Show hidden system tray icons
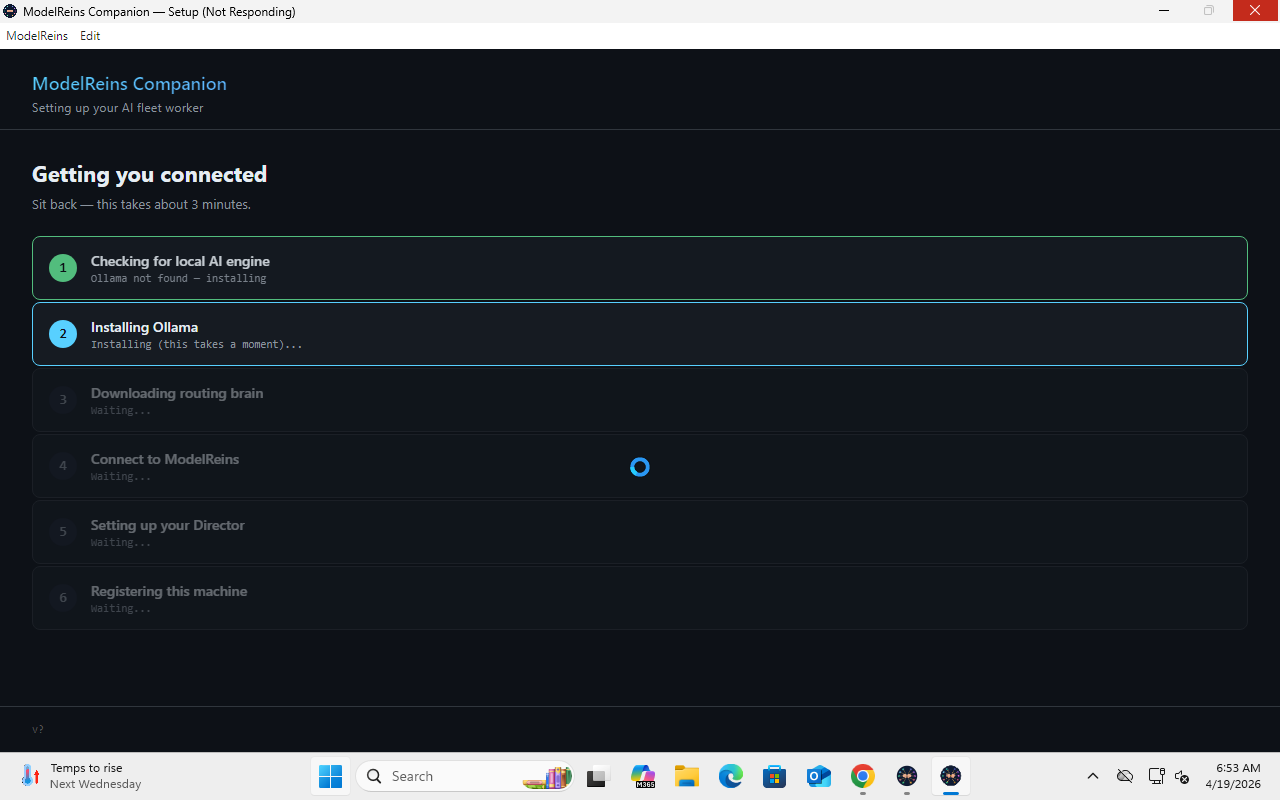The height and width of the screenshot is (800, 1280). (1093, 776)
